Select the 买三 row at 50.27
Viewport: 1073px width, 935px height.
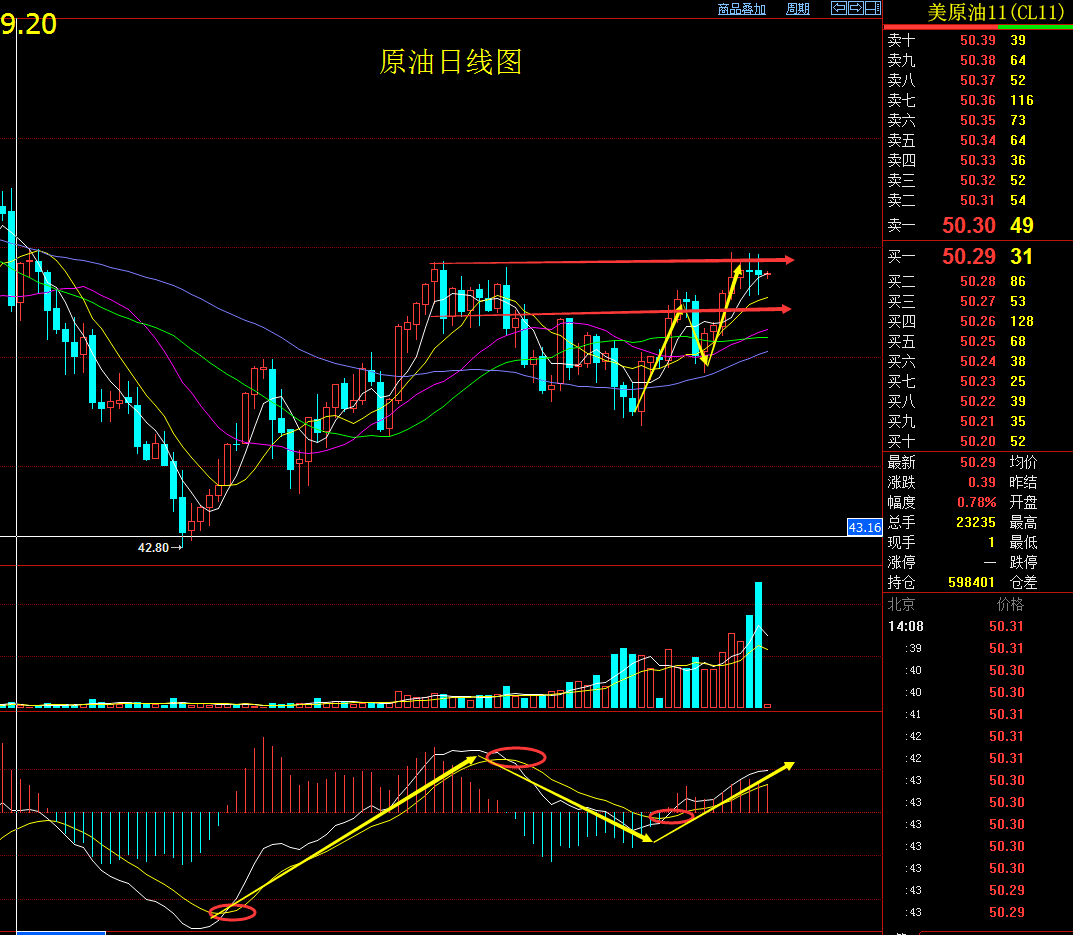click(978, 301)
